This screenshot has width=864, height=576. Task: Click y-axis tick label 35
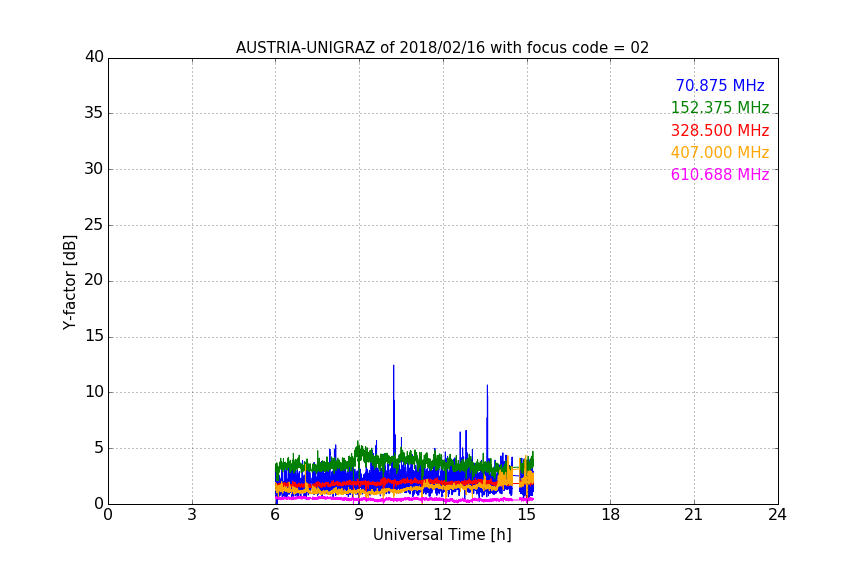coord(94,113)
